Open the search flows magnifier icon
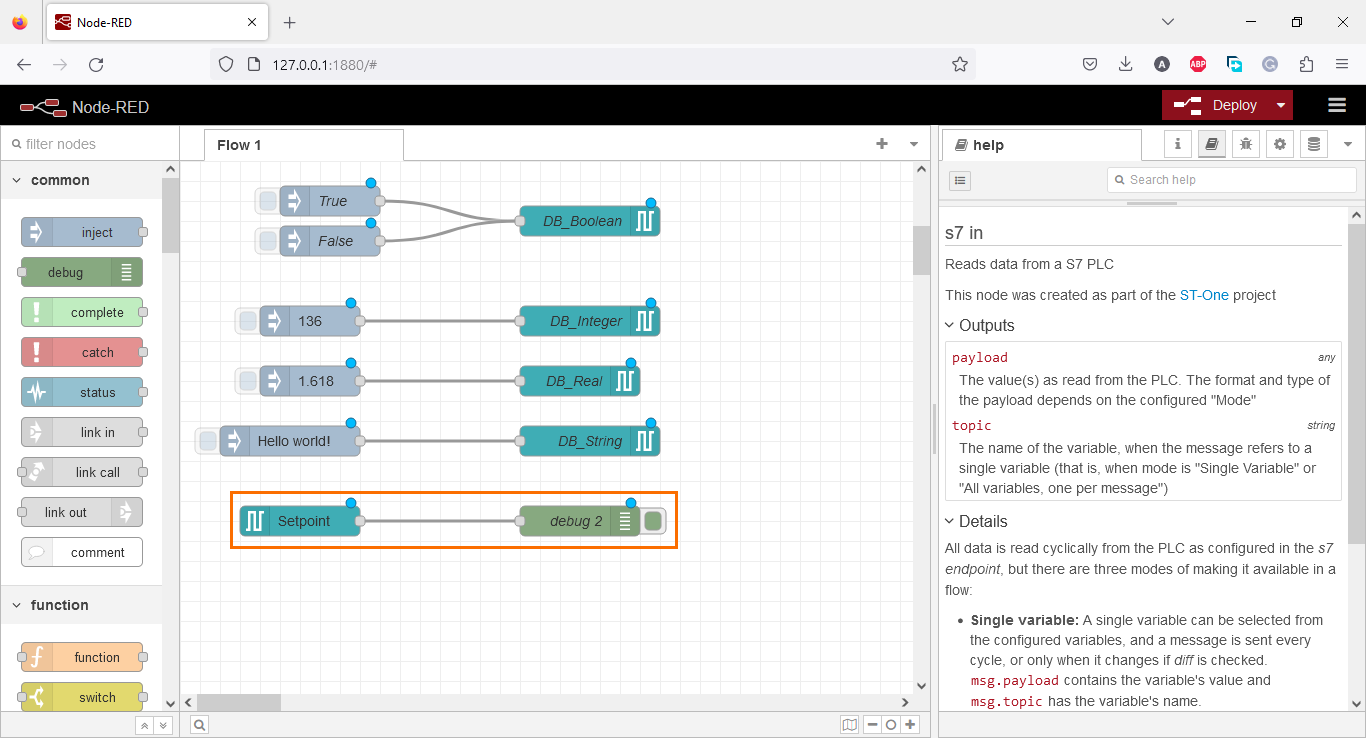Screen dimensions: 1366x738 pos(199,725)
